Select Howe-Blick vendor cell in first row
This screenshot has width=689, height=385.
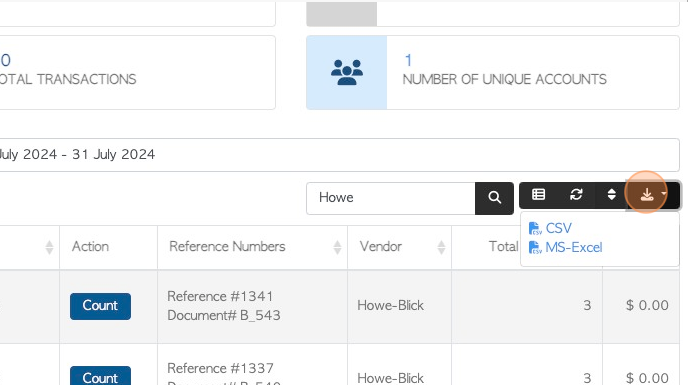click(x=390, y=305)
